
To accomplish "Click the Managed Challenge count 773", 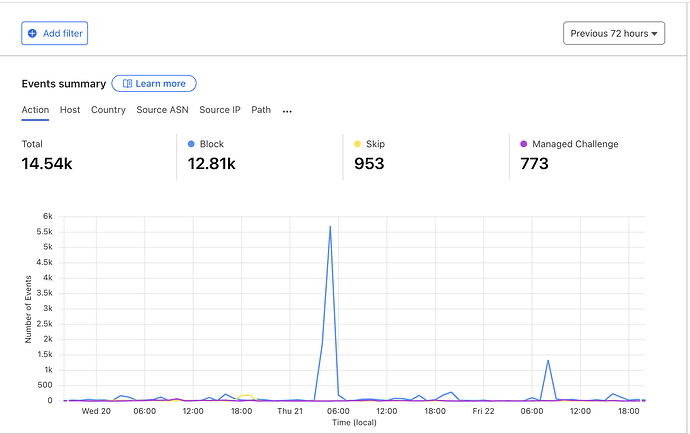I will (x=534, y=164).
